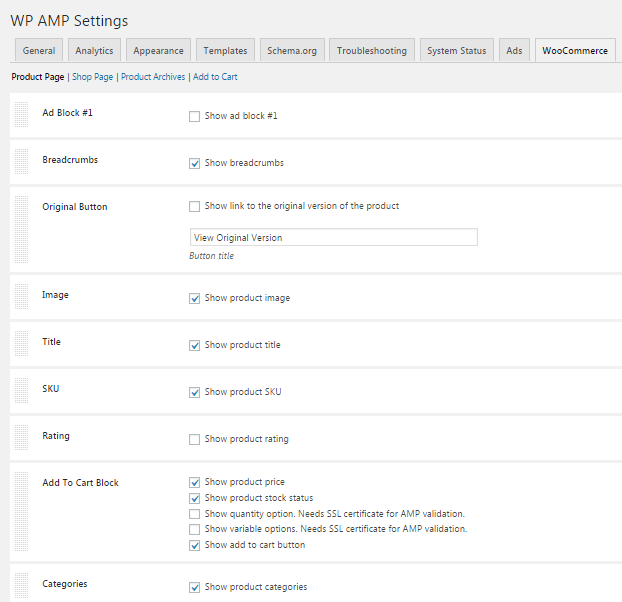This screenshot has height=602, width=622.
Task: Grab the Title row drag handle
Action: coord(21,344)
